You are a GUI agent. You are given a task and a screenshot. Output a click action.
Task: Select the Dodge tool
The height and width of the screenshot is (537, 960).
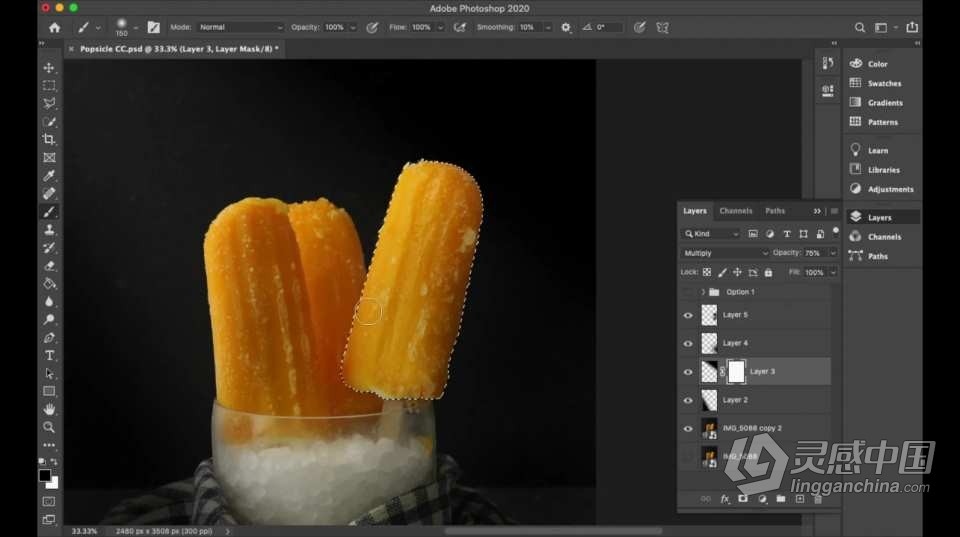(x=49, y=320)
